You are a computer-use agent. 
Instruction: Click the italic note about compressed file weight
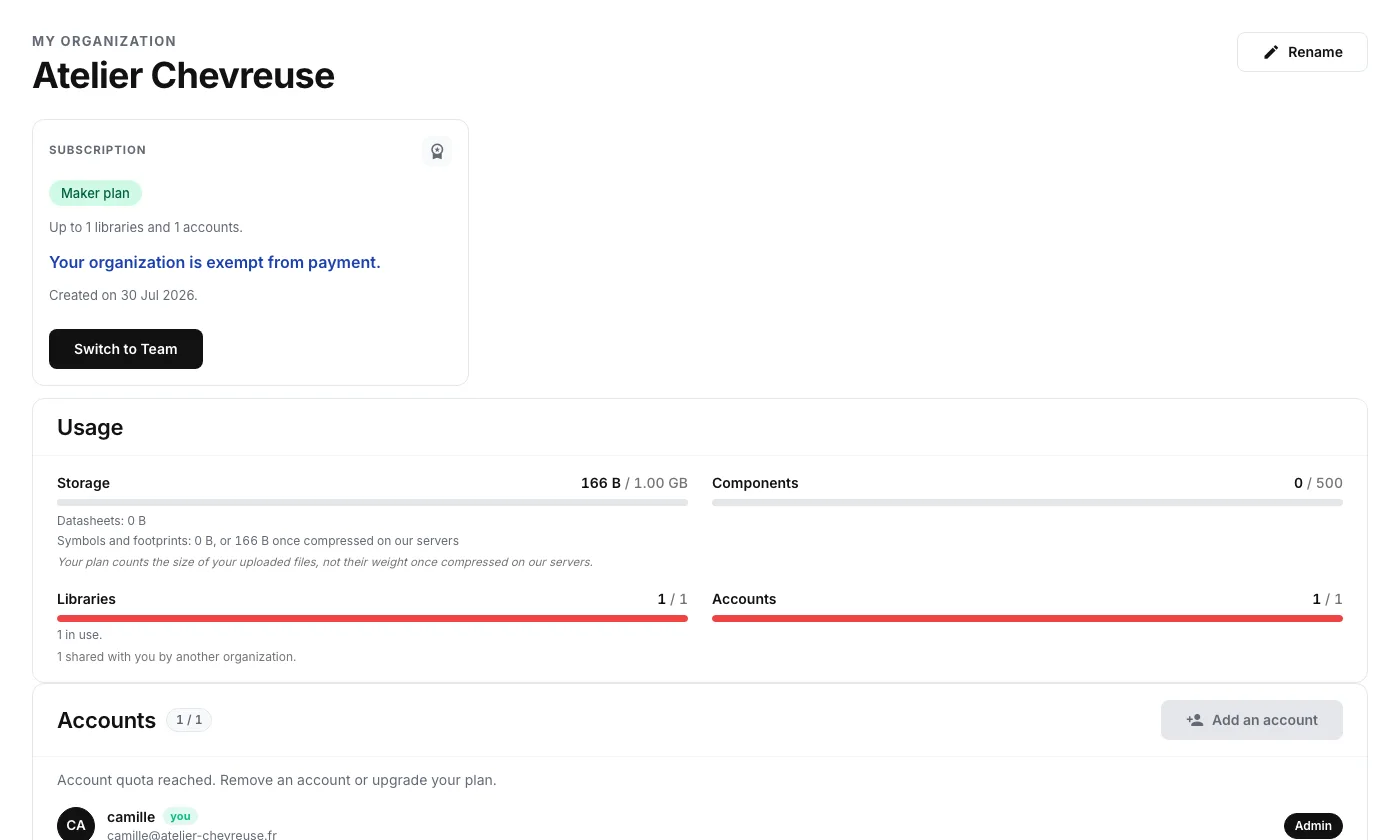(325, 562)
